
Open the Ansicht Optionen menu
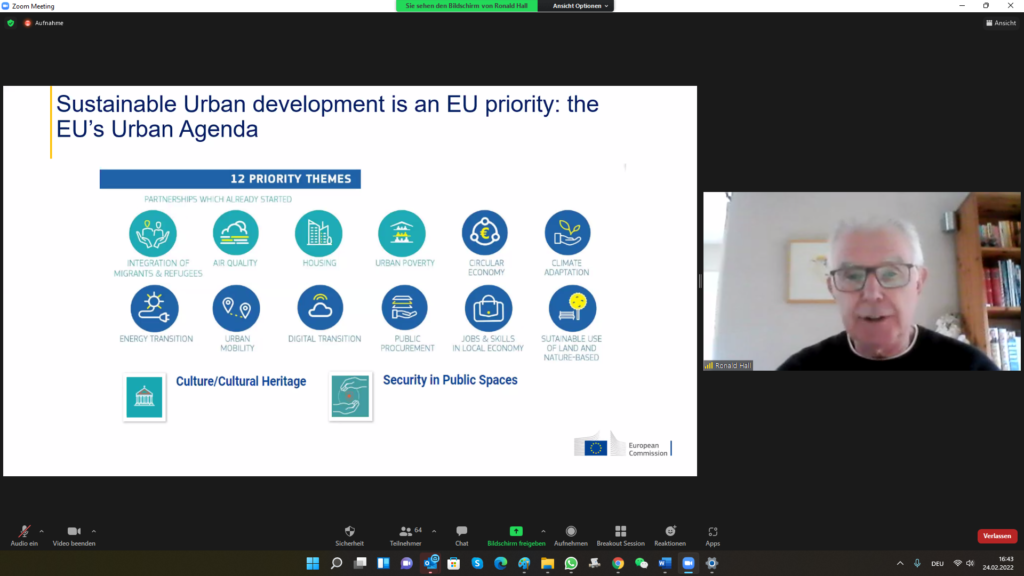point(579,6)
